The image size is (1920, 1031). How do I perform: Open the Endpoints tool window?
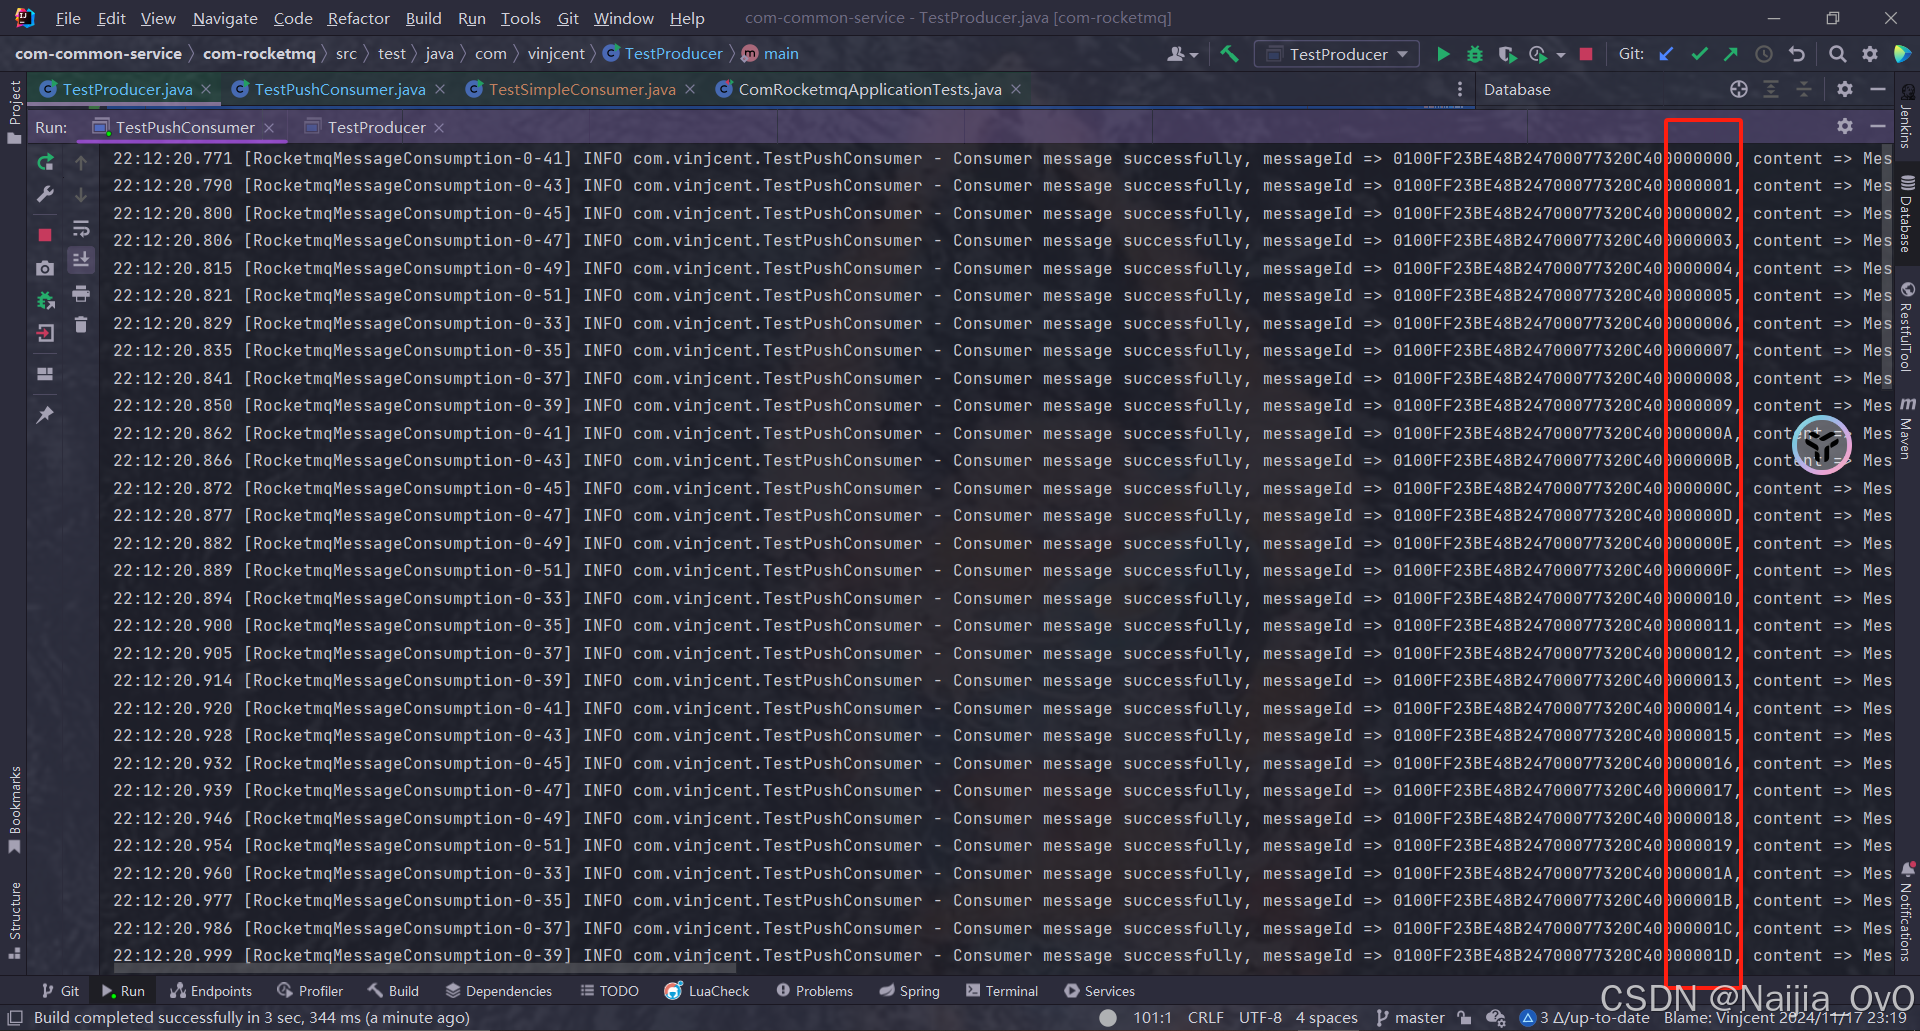coord(210,991)
